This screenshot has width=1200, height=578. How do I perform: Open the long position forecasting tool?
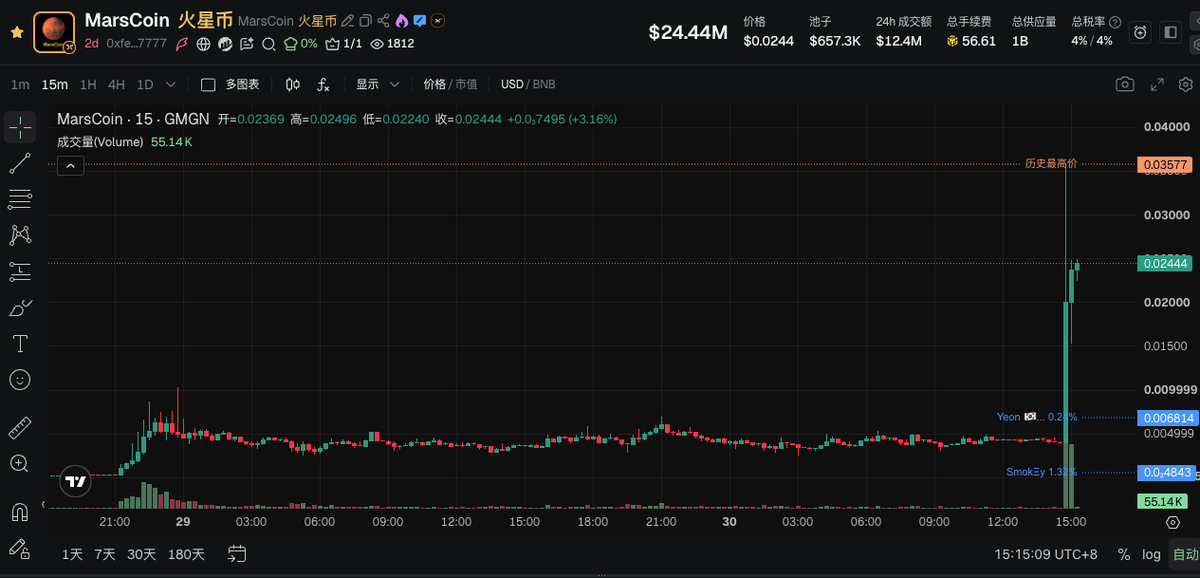coord(20,271)
